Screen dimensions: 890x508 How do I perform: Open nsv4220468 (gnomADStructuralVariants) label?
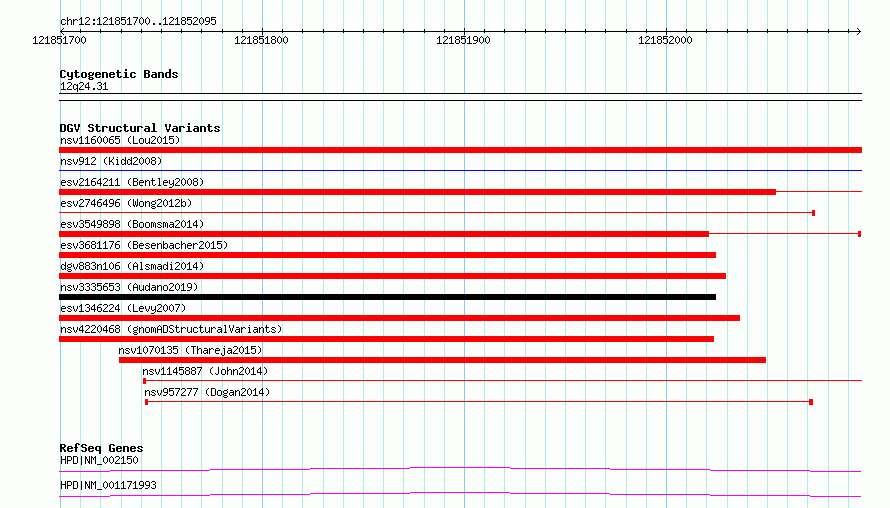pos(171,329)
